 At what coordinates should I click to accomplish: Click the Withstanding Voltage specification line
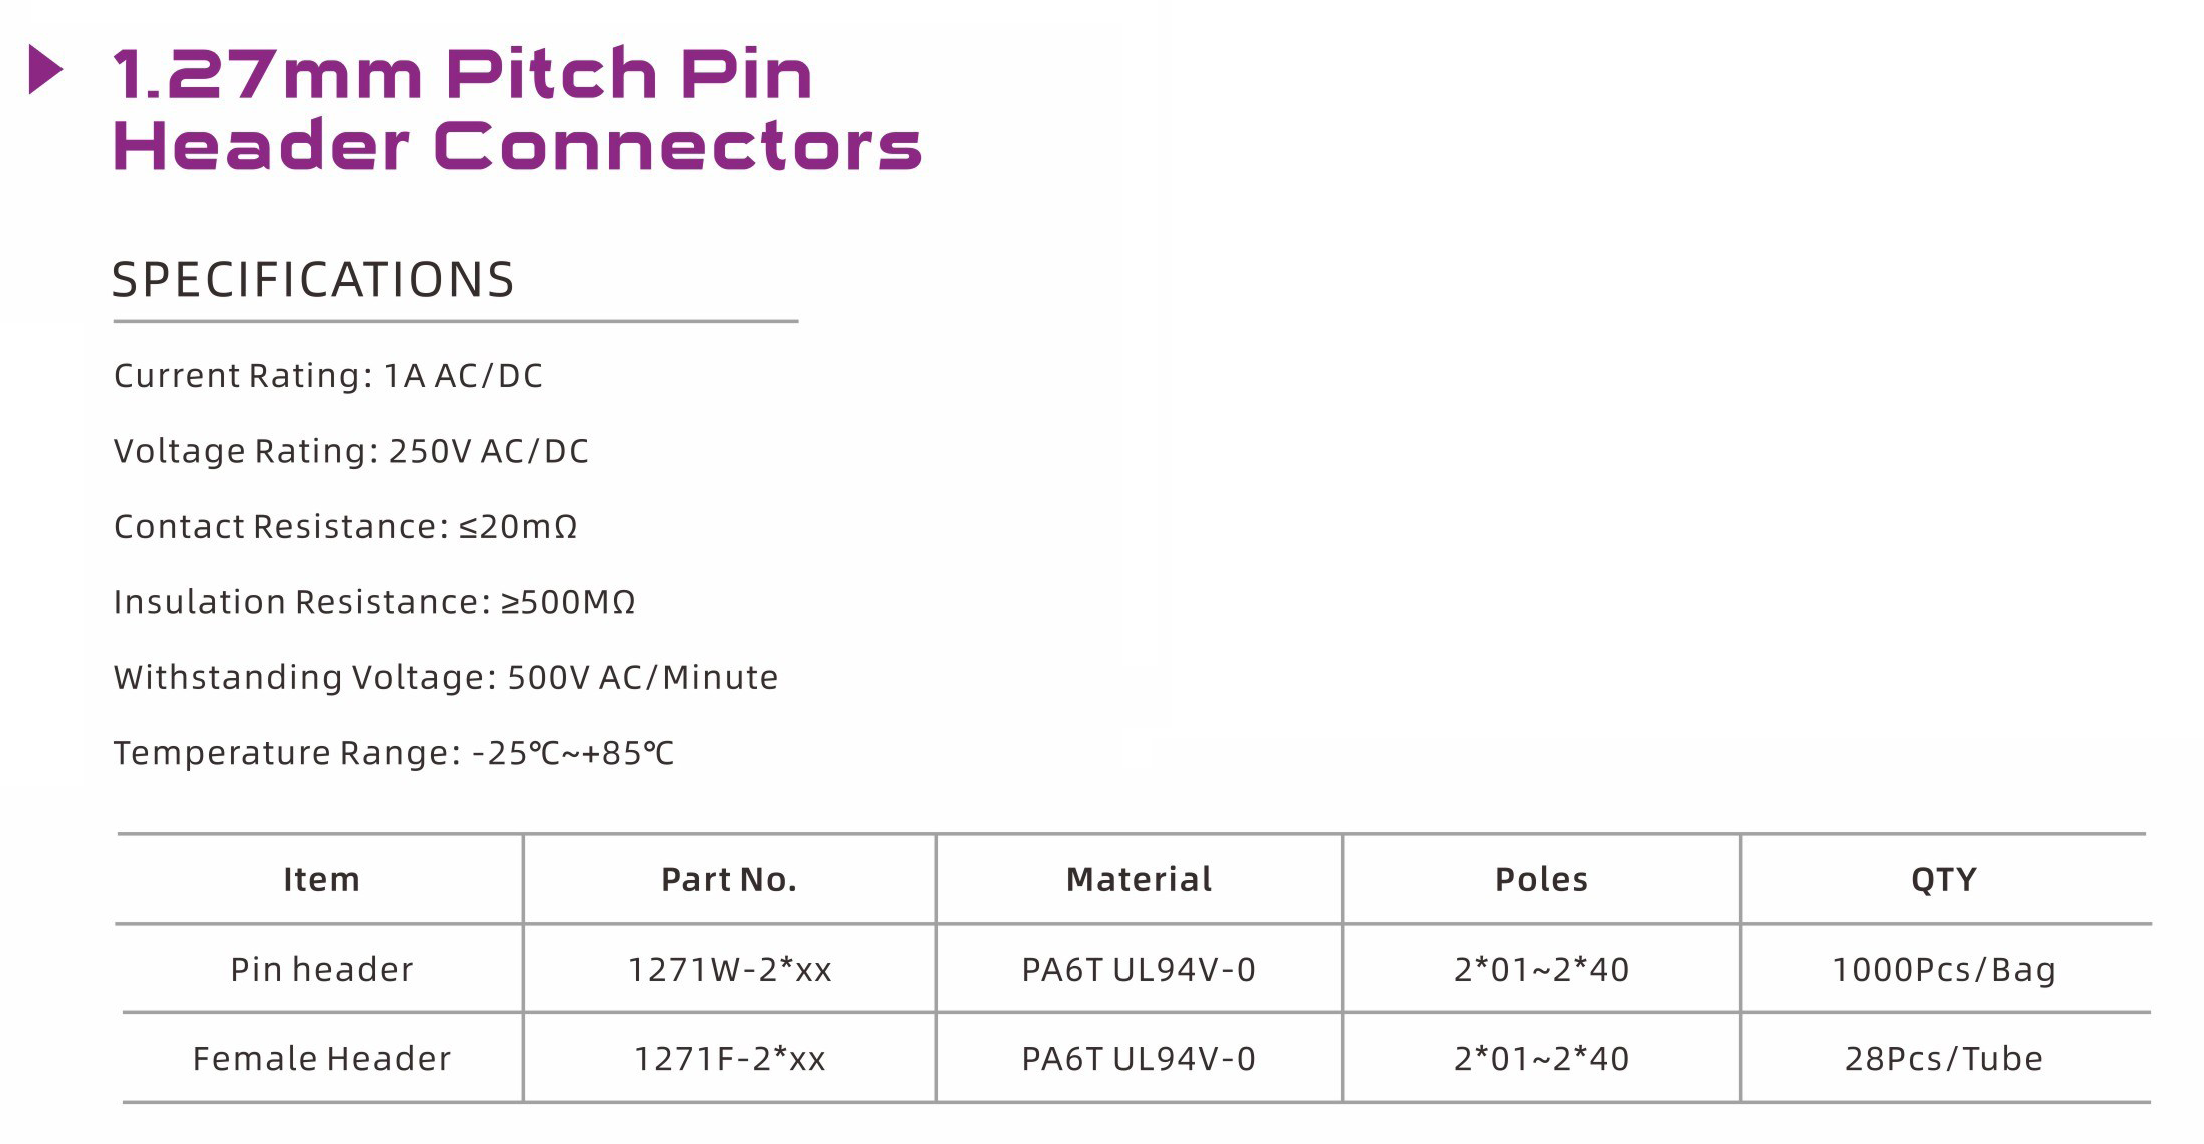(445, 678)
